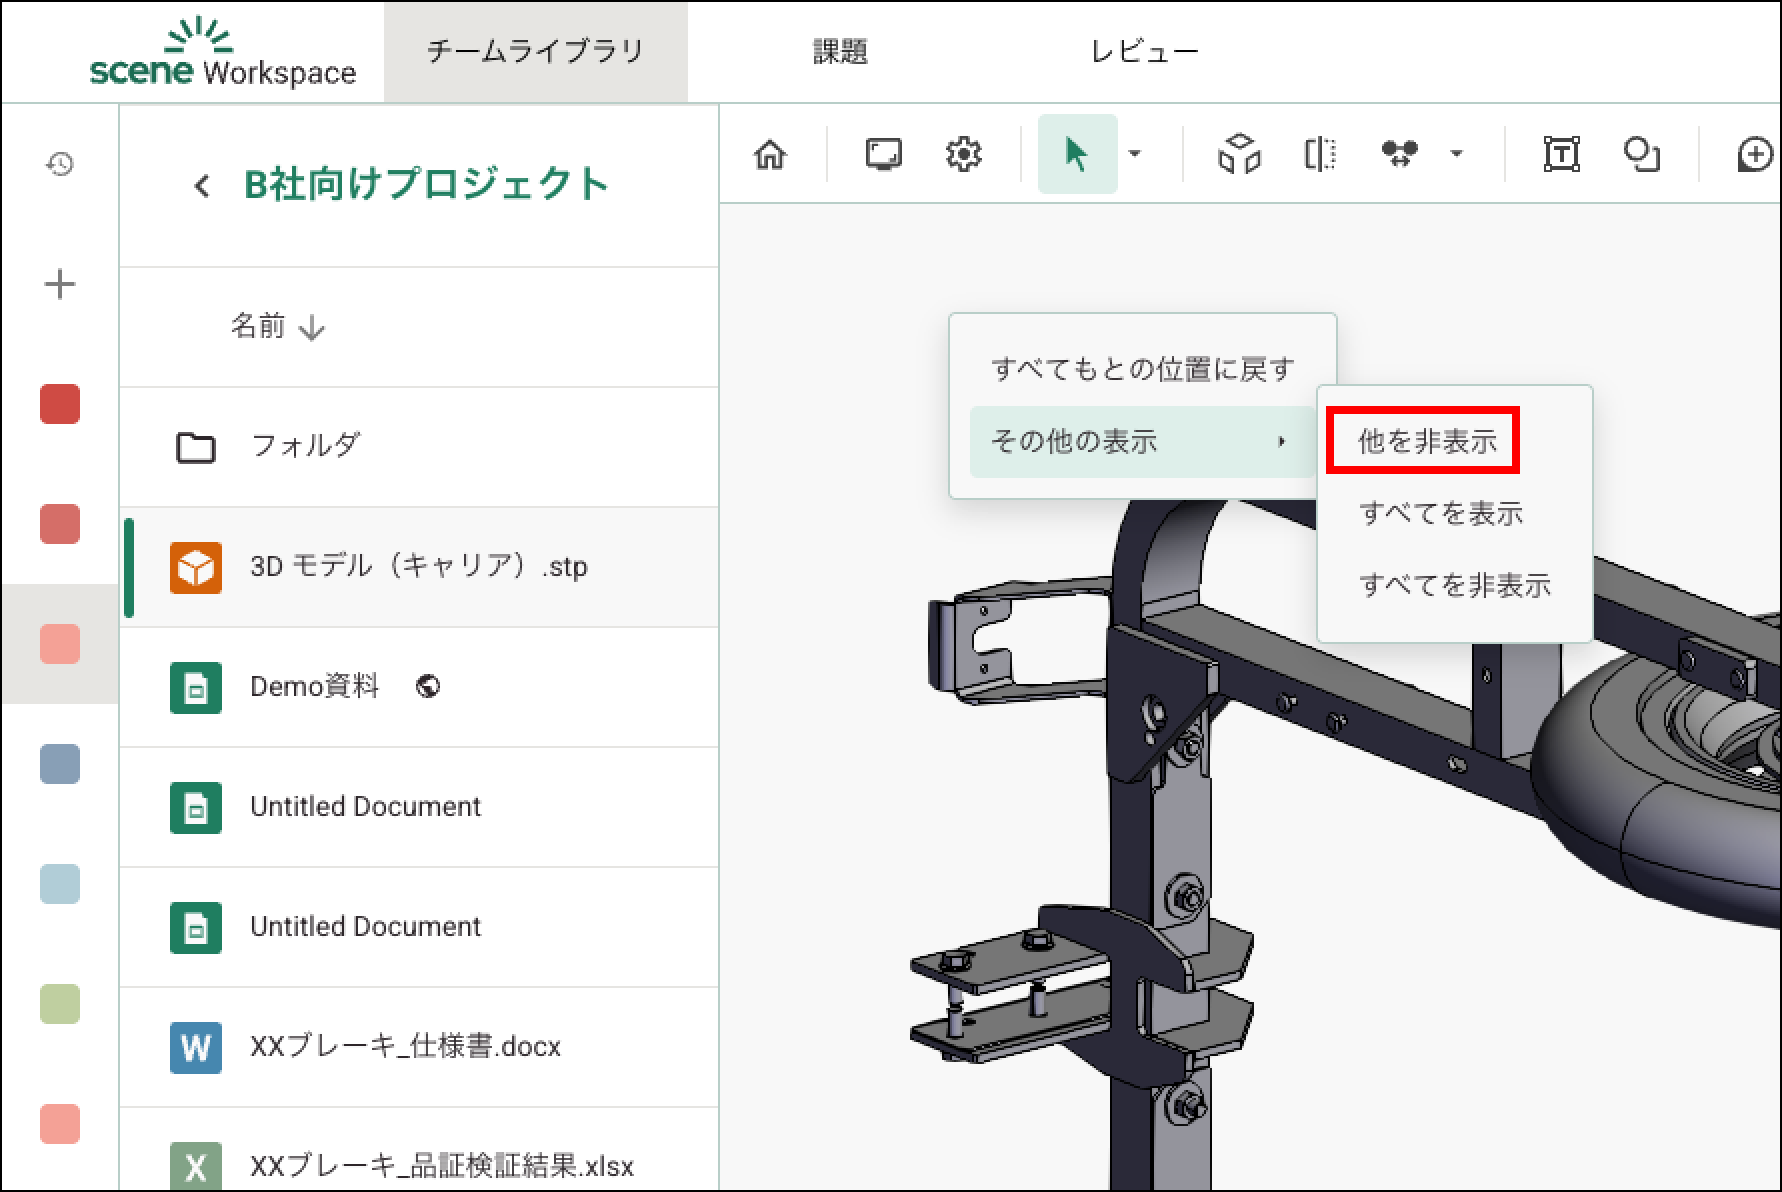1782x1192 pixels.
Task: Select the shapes annotation tool icon
Action: (1641, 155)
